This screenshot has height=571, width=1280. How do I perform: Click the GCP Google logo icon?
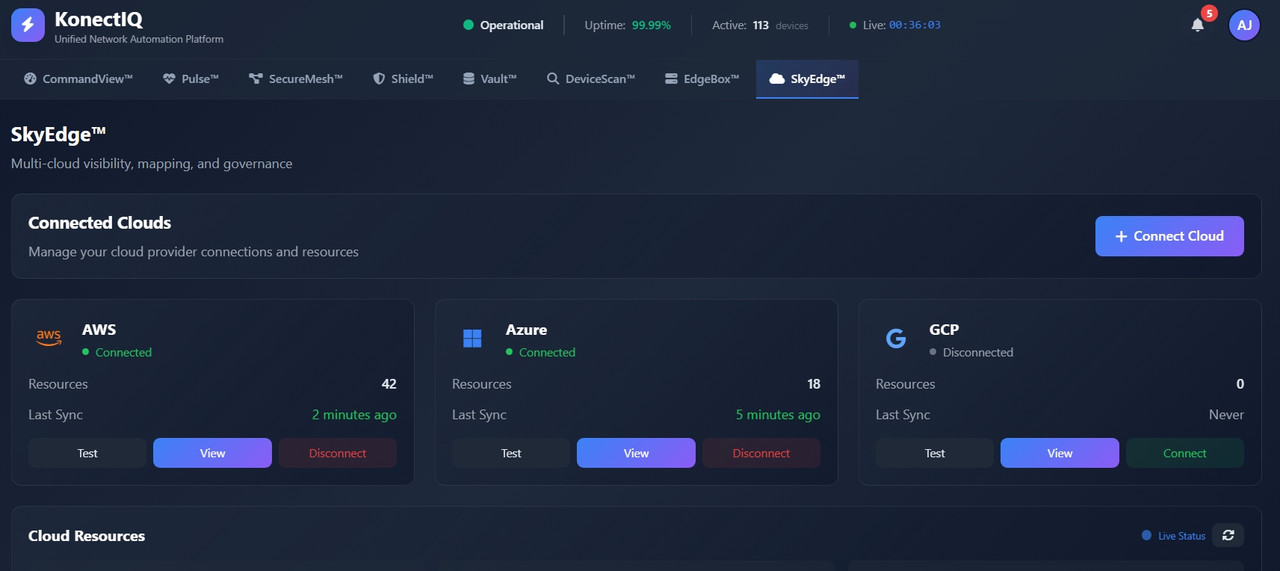pyautogui.click(x=896, y=339)
